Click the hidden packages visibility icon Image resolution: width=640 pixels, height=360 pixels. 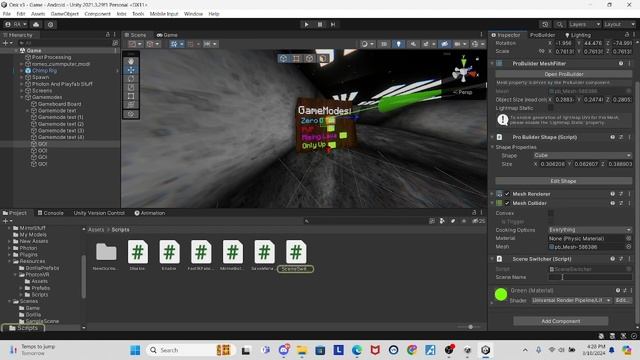[x=478, y=221]
